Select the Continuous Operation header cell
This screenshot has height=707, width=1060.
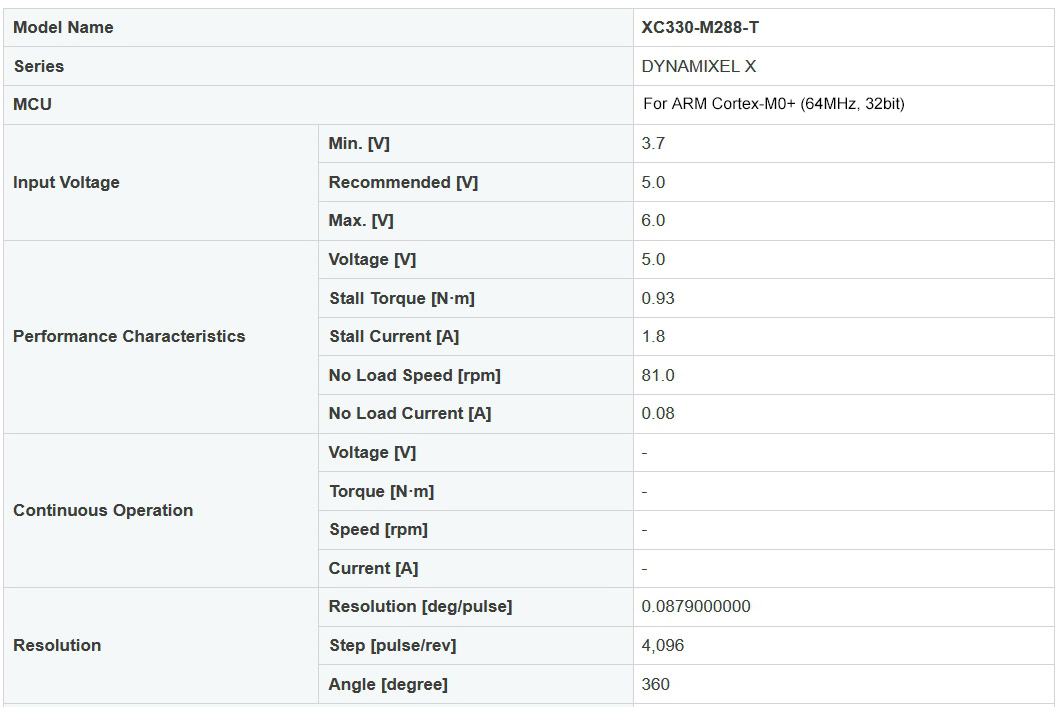click(x=103, y=510)
